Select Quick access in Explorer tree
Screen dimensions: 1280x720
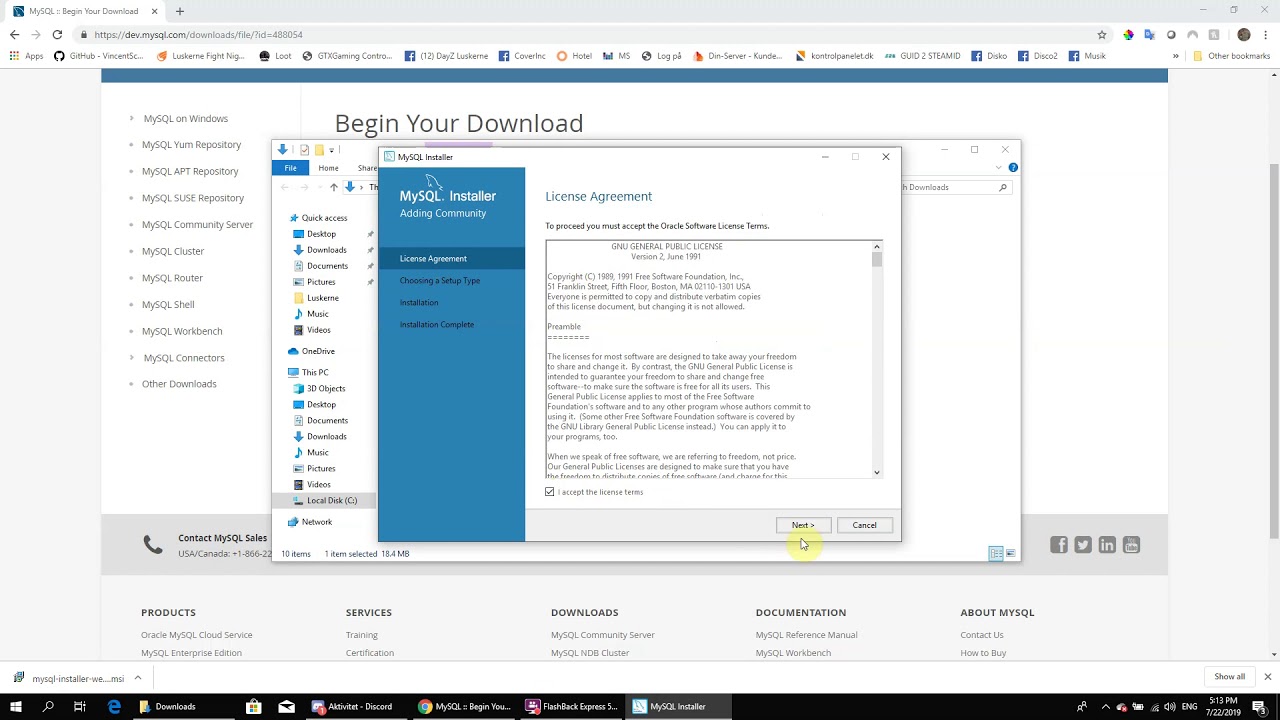pyautogui.click(x=324, y=218)
